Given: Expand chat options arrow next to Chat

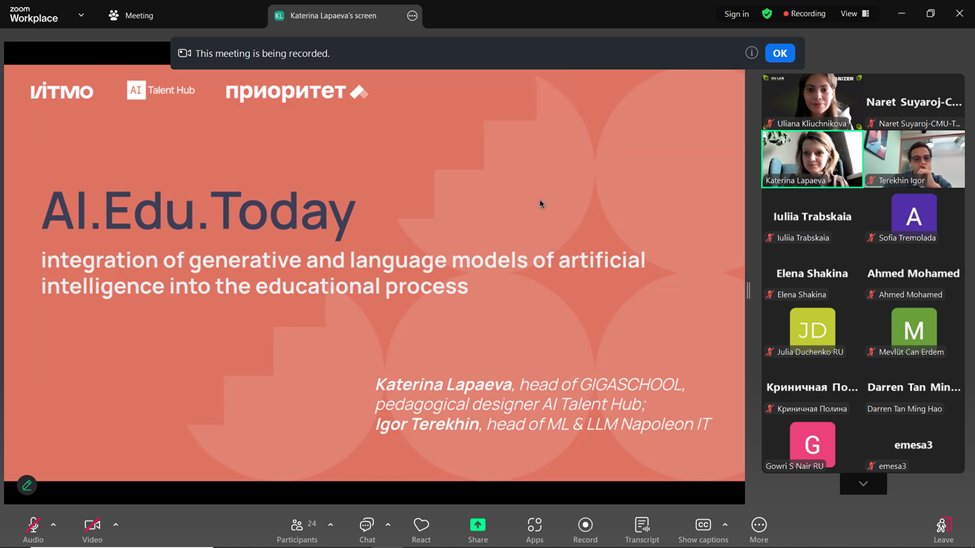Looking at the screenshot, I should point(388,525).
